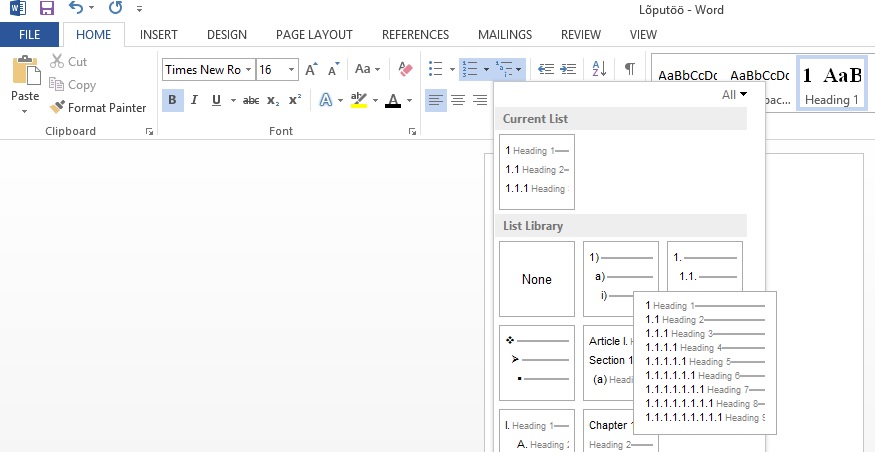Click the Text Effects glowing A icon

(x=326, y=100)
